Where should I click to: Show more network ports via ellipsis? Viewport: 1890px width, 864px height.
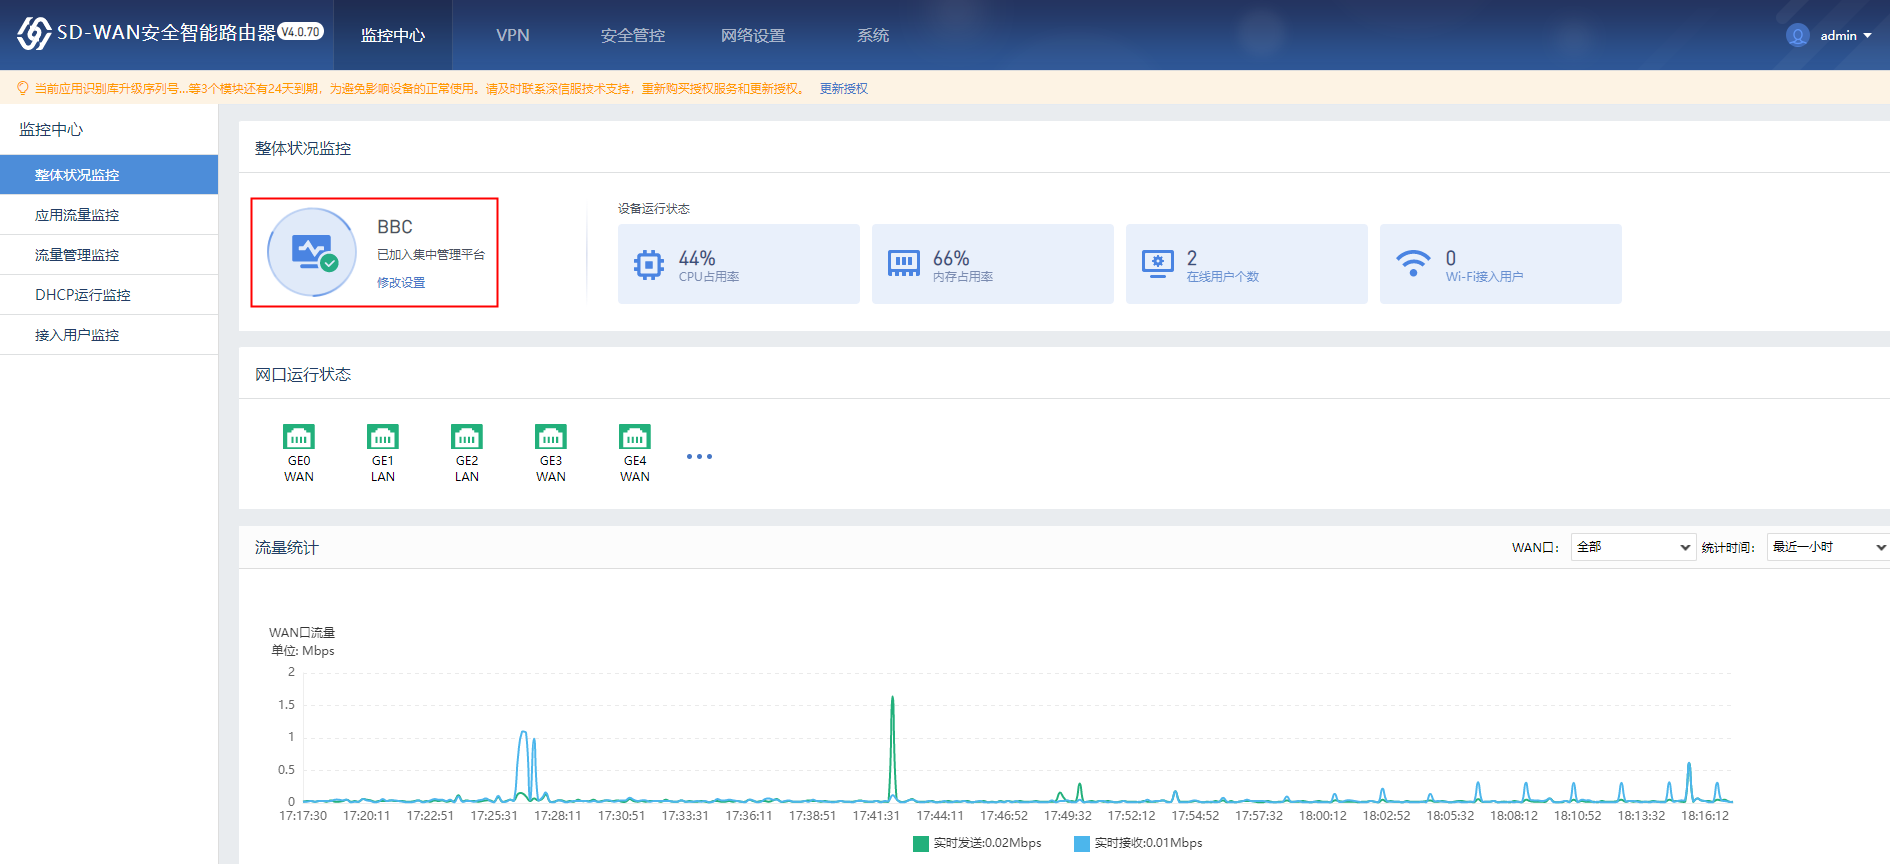[699, 456]
